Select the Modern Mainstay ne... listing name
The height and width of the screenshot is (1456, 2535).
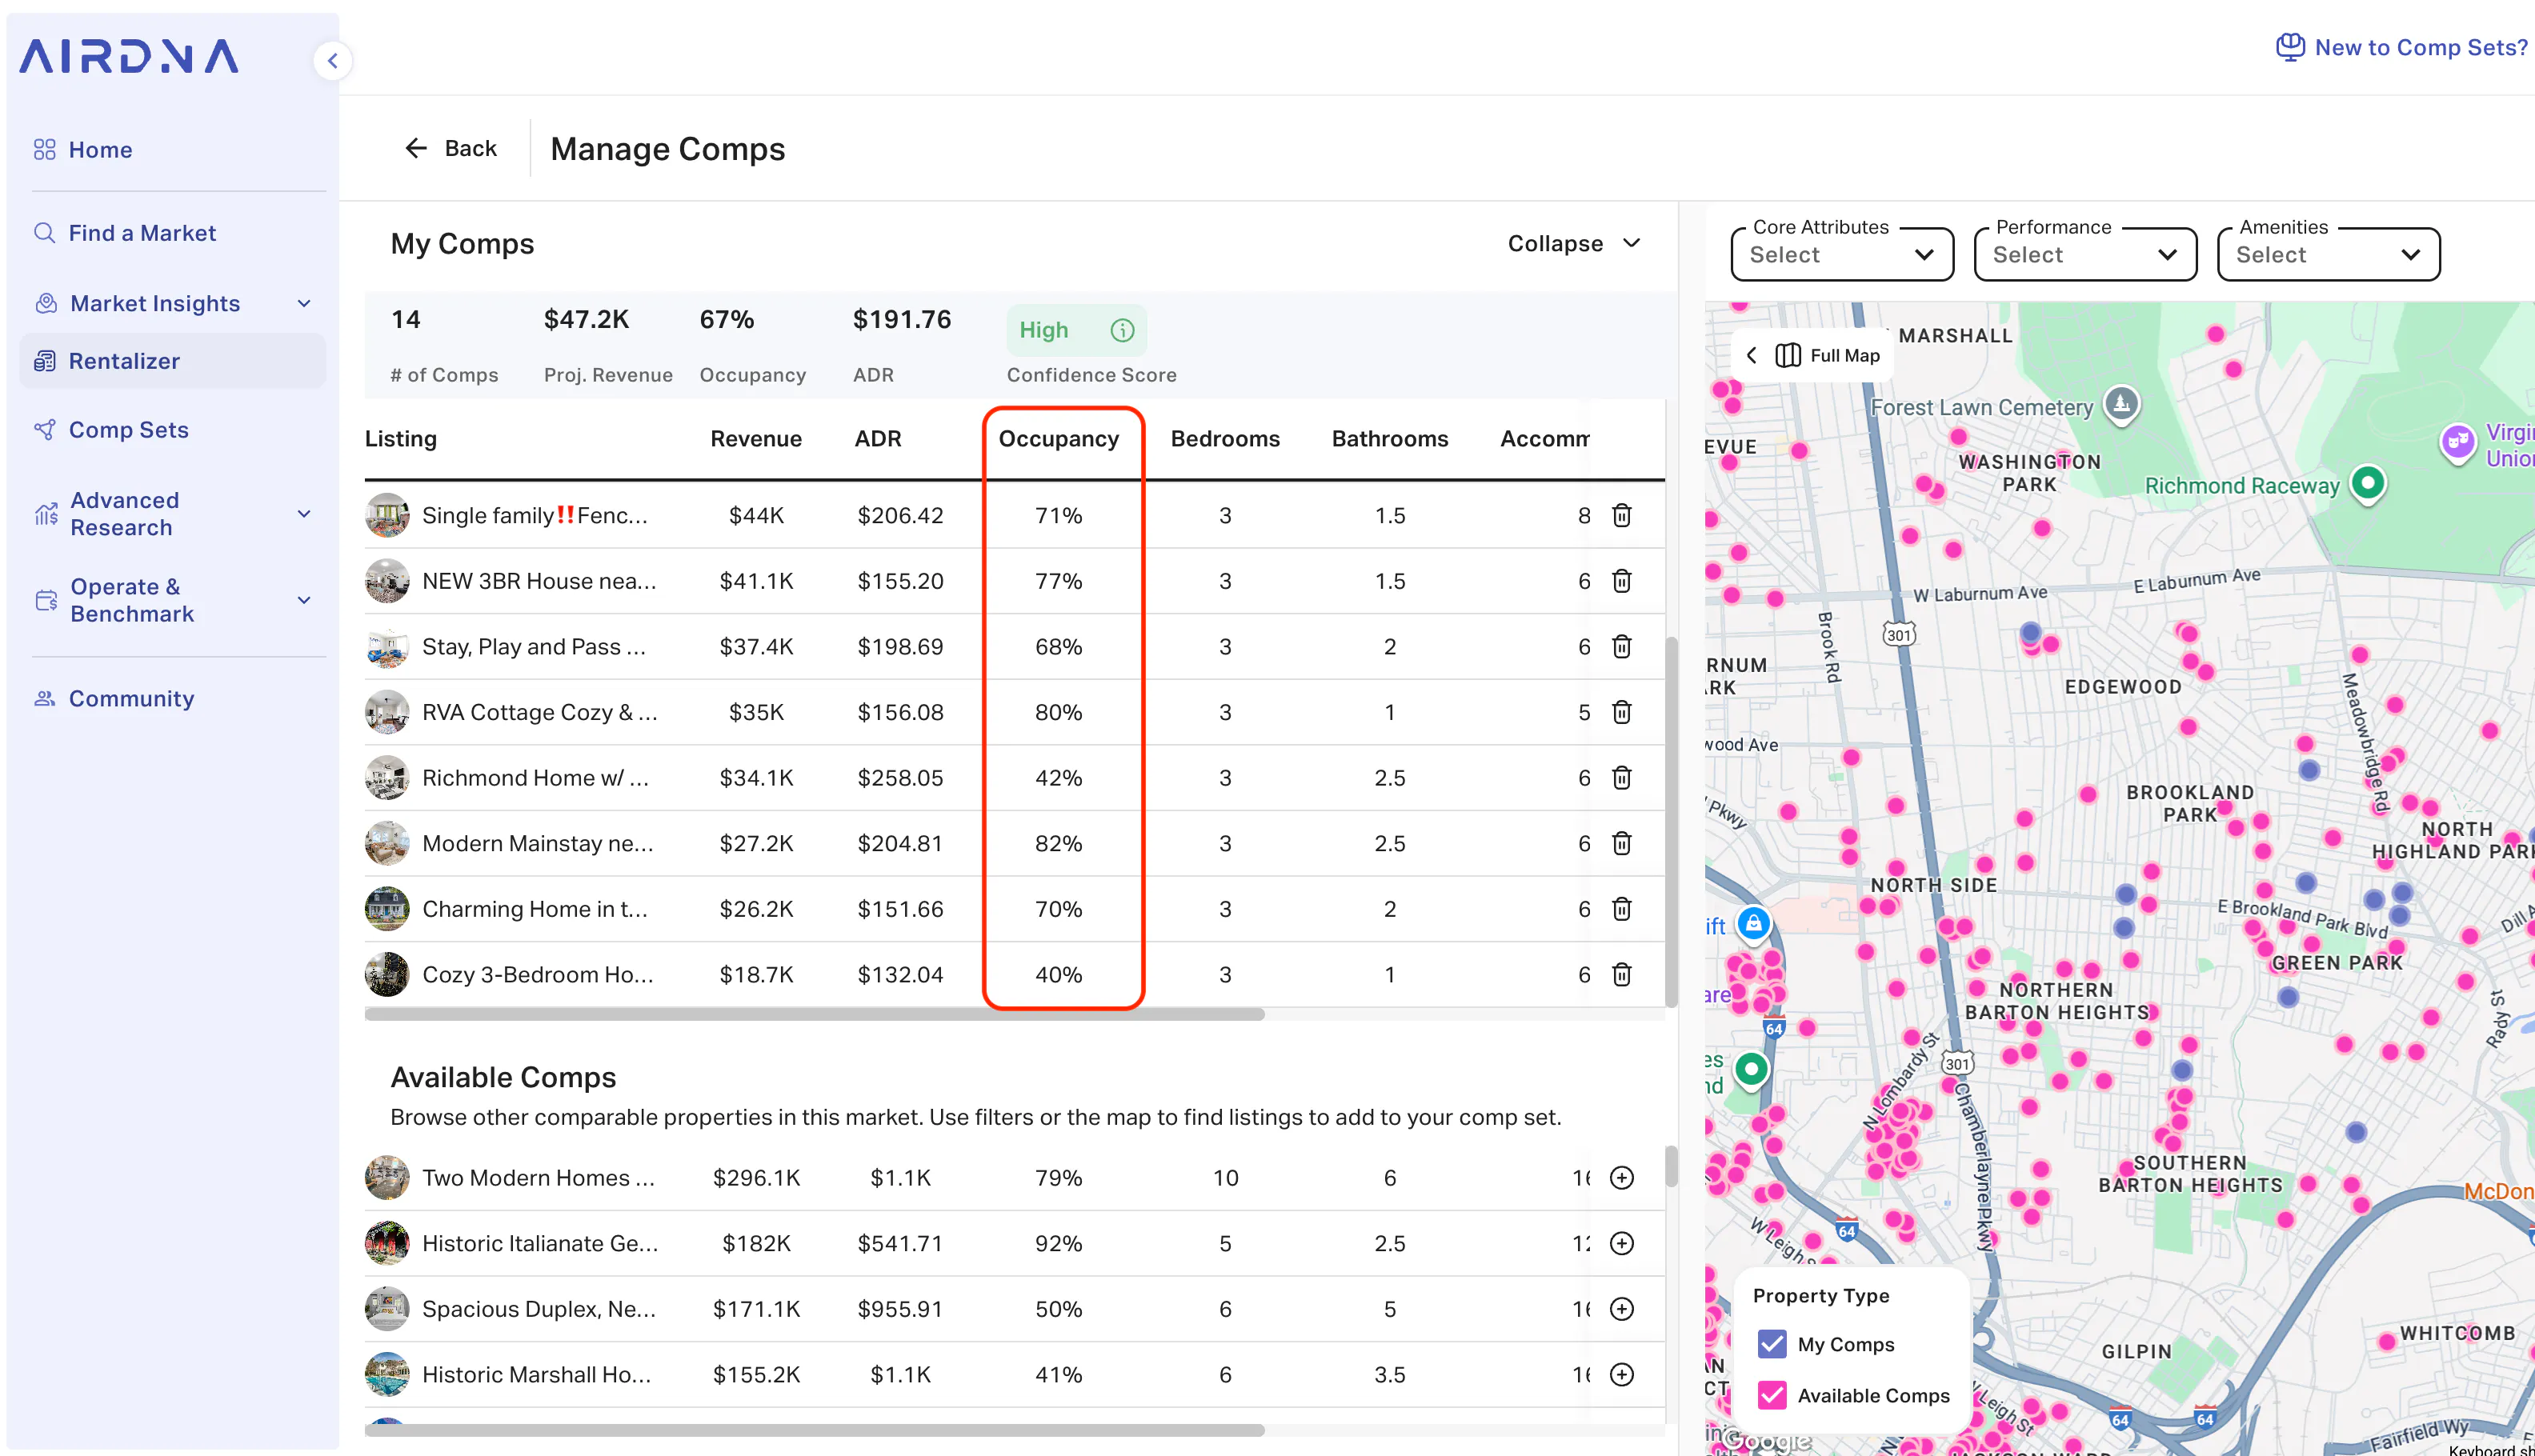[x=538, y=843]
